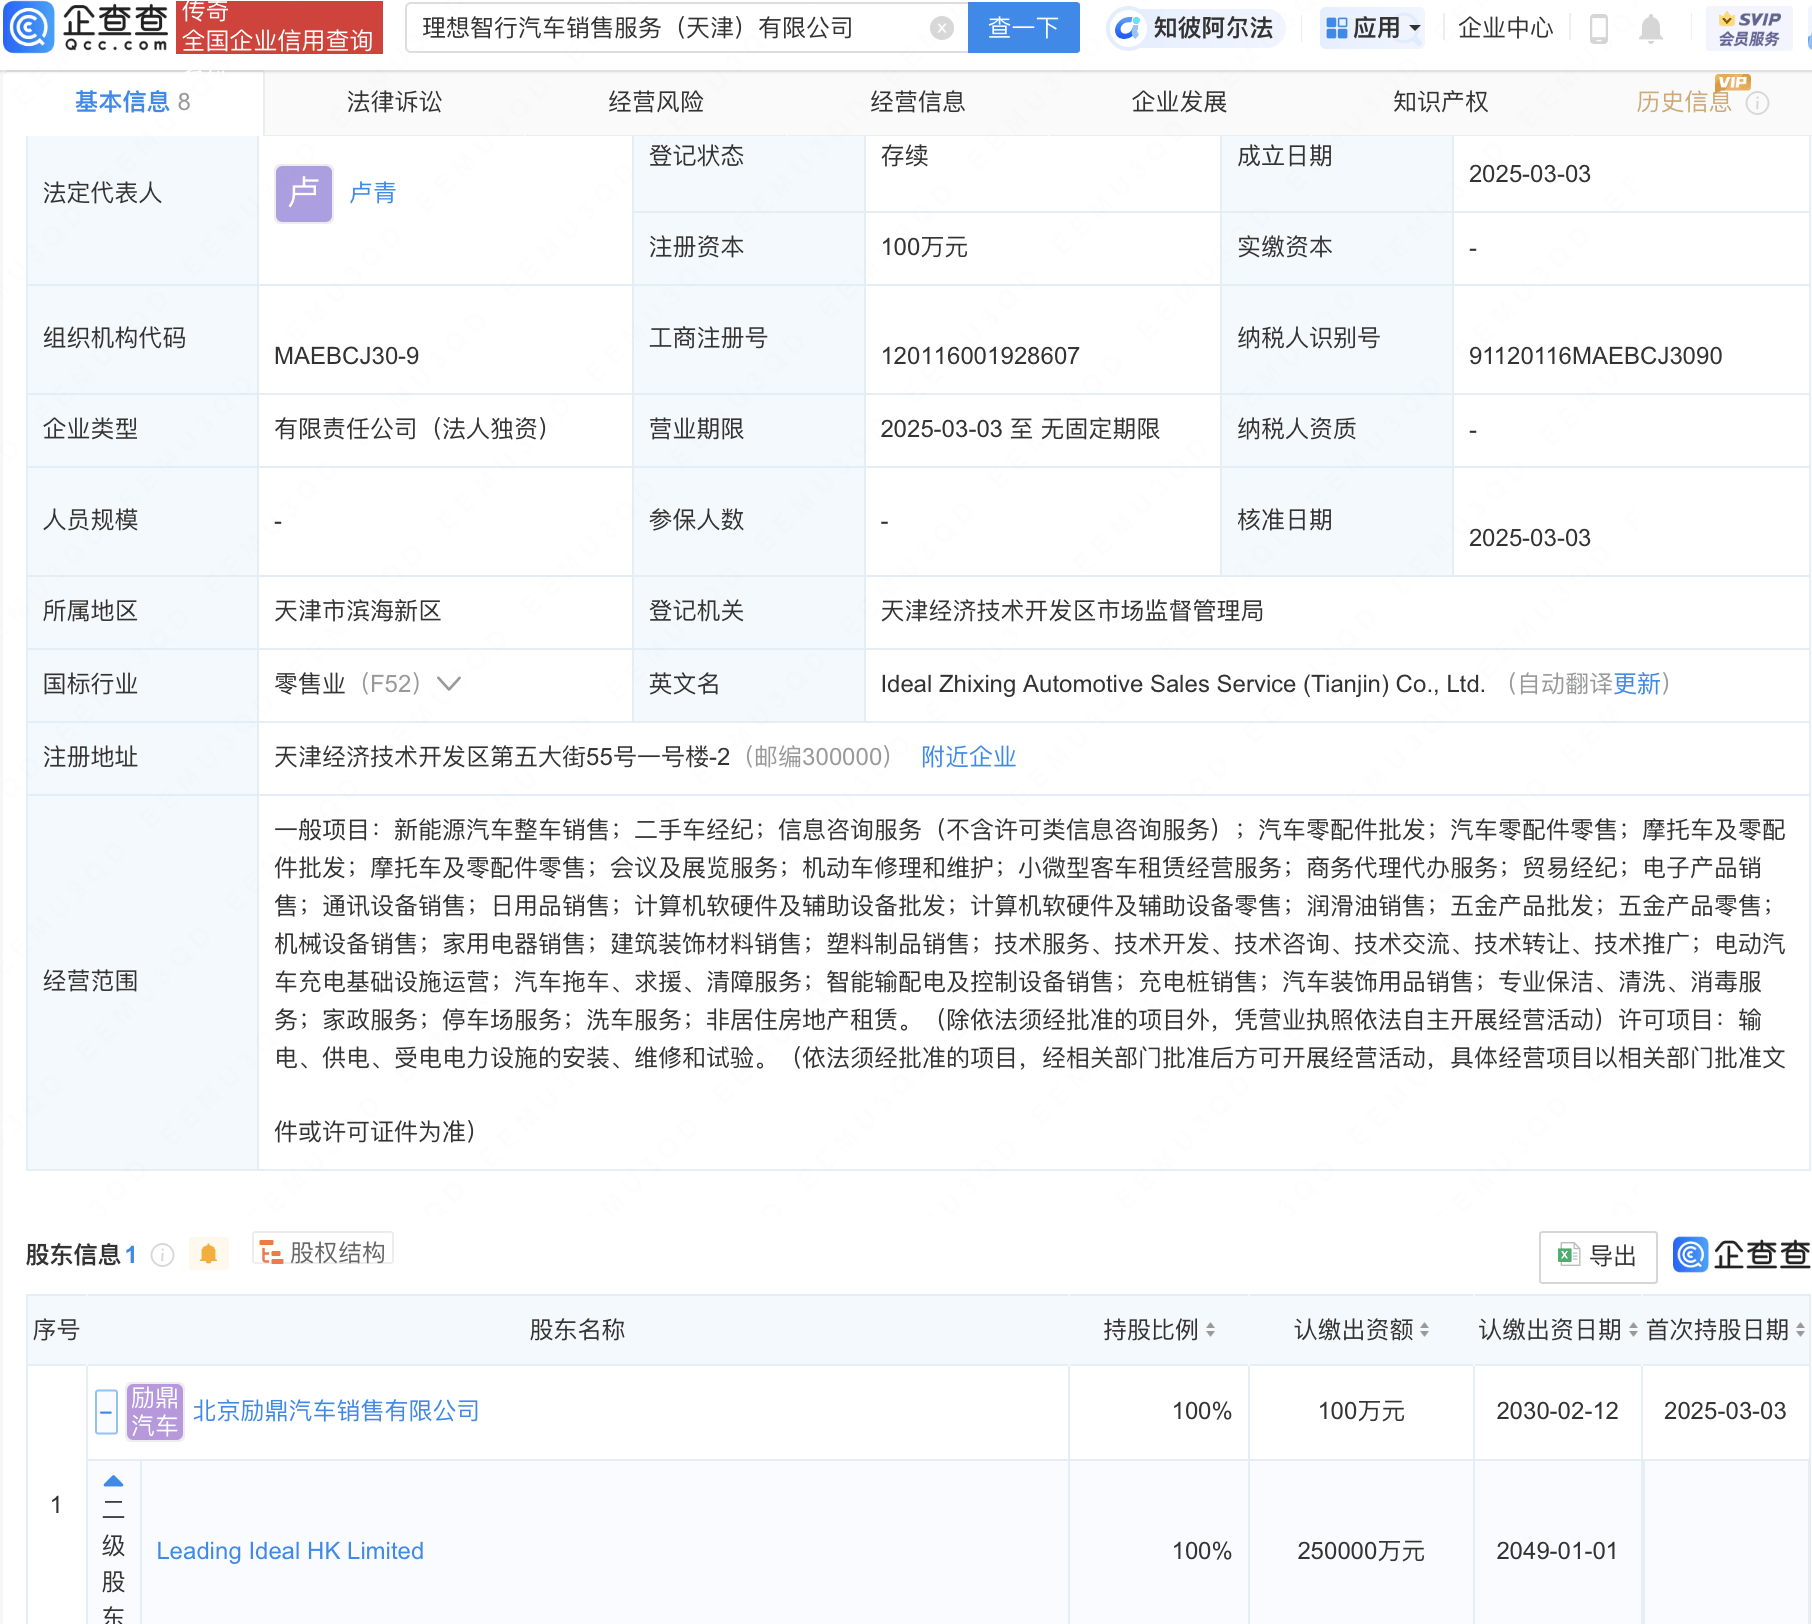Image resolution: width=1812 pixels, height=1624 pixels.
Task: Switch to the 经营风险 tab
Action: pos(656,102)
